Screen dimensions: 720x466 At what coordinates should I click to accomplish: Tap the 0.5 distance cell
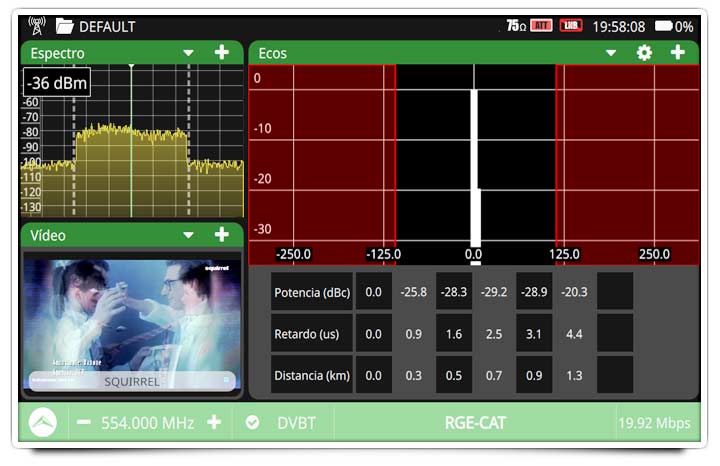coord(454,376)
